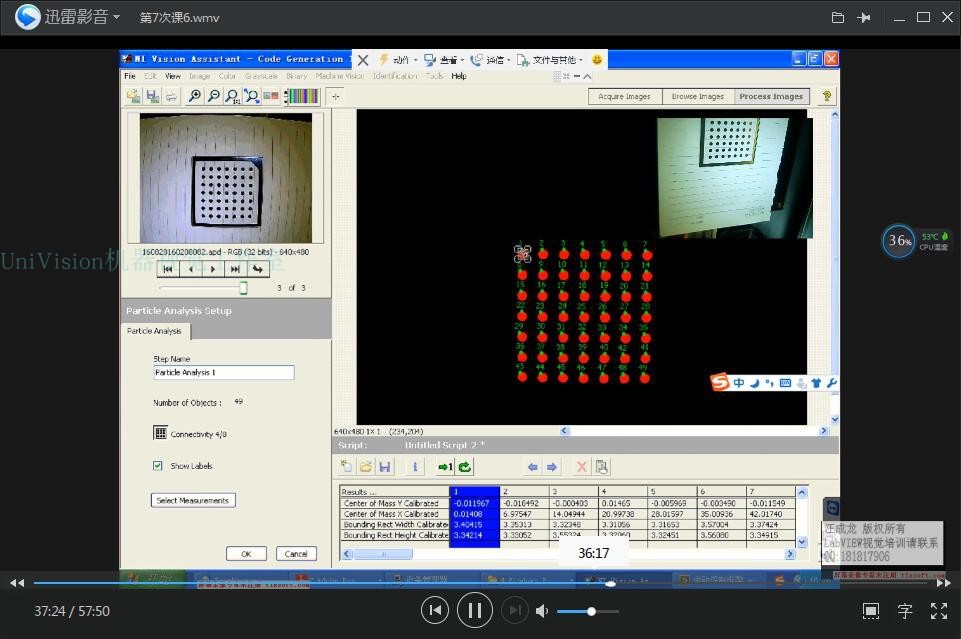This screenshot has width=961, height=639.
Task: Open the player's open-file folder icon
Action: pyautogui.click(x=838, y=17)
